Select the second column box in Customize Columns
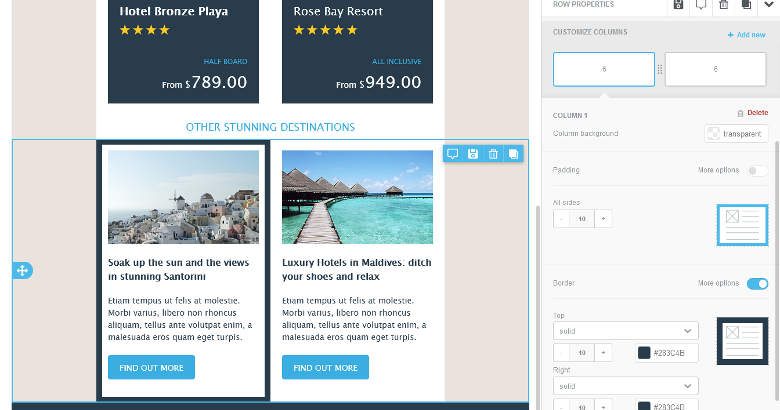The width and height of the screenshot is (780, 410). 715,69
